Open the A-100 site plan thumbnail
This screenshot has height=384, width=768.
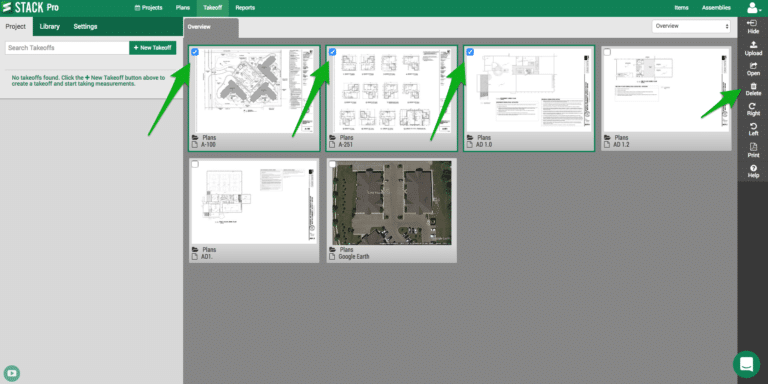point(254,90)
